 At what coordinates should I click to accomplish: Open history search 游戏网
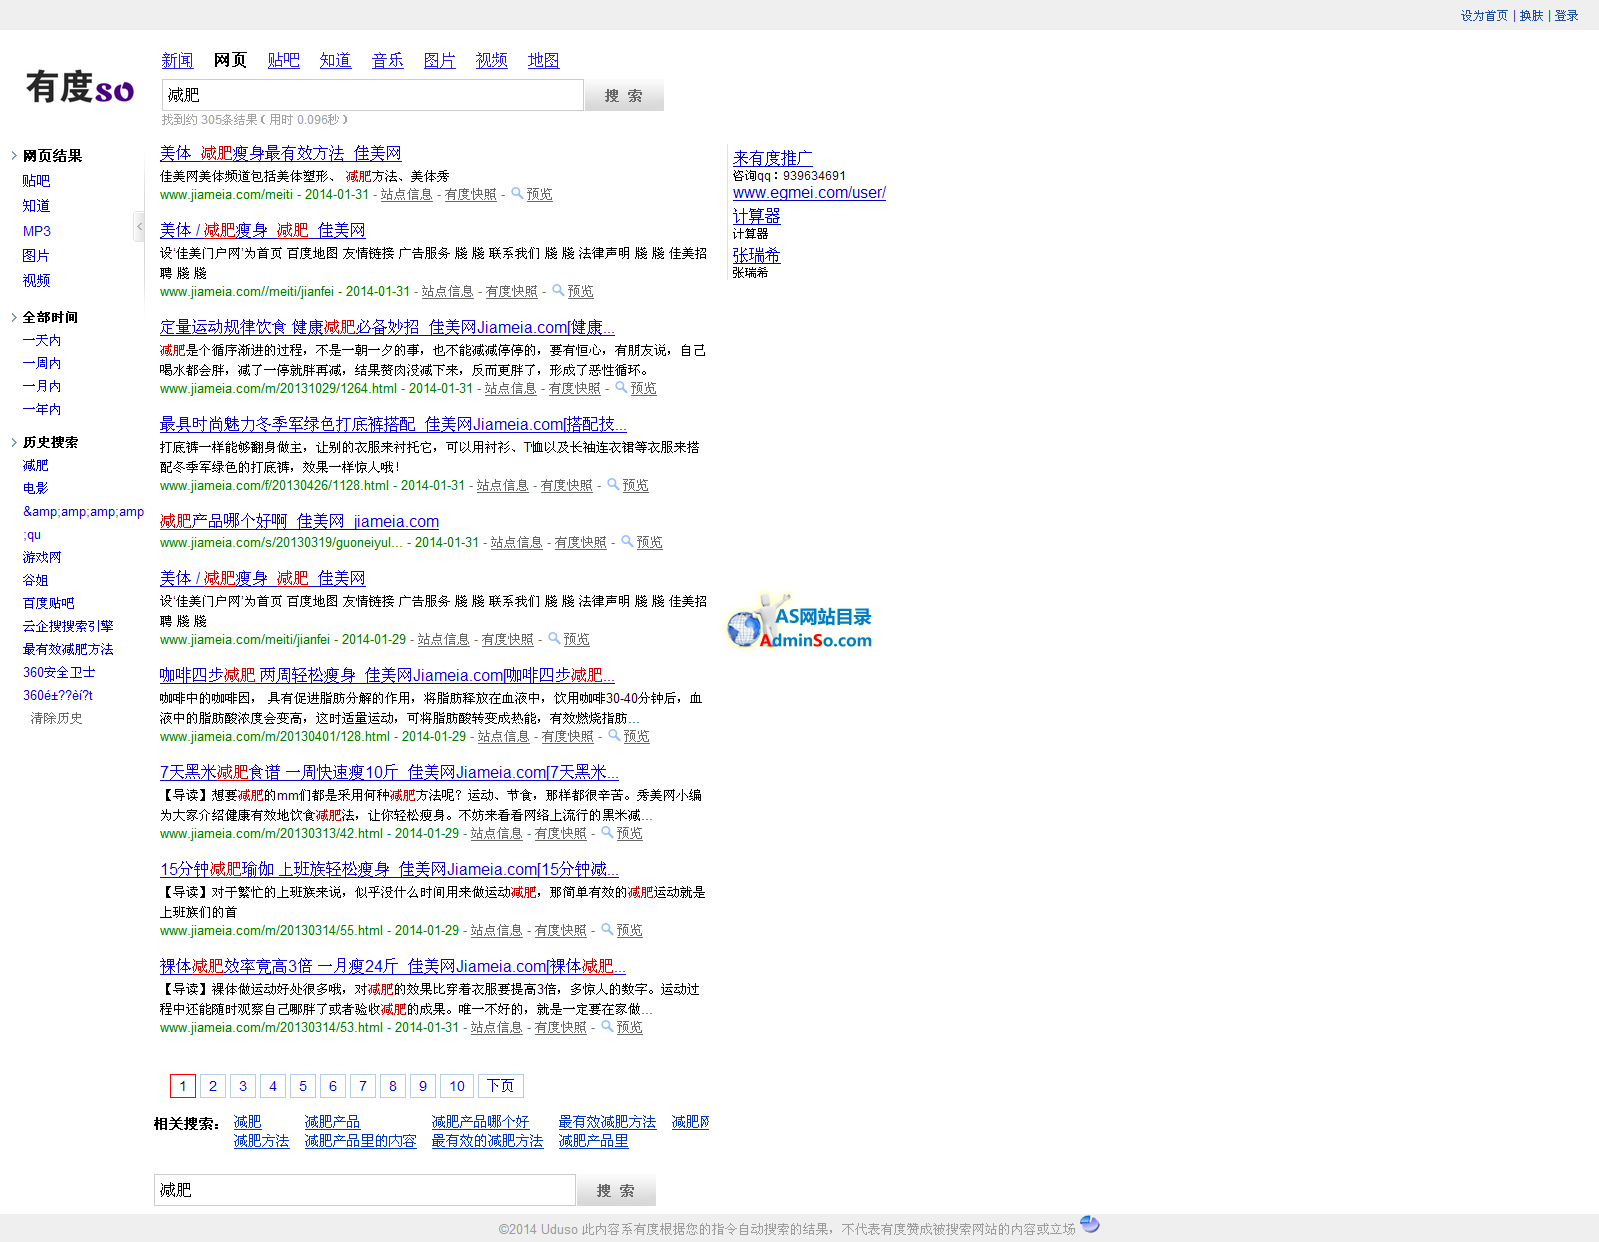pos(42,557)
